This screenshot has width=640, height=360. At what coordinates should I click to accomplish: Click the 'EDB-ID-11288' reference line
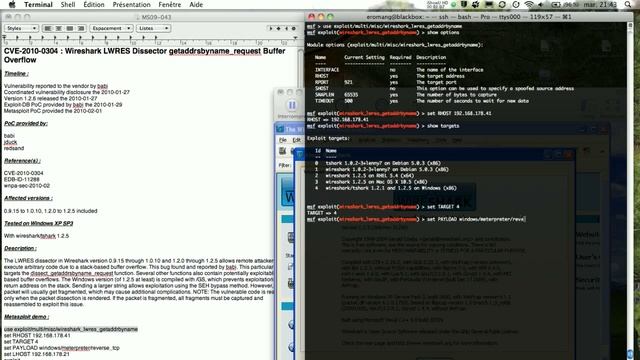[x=22, y=179]
